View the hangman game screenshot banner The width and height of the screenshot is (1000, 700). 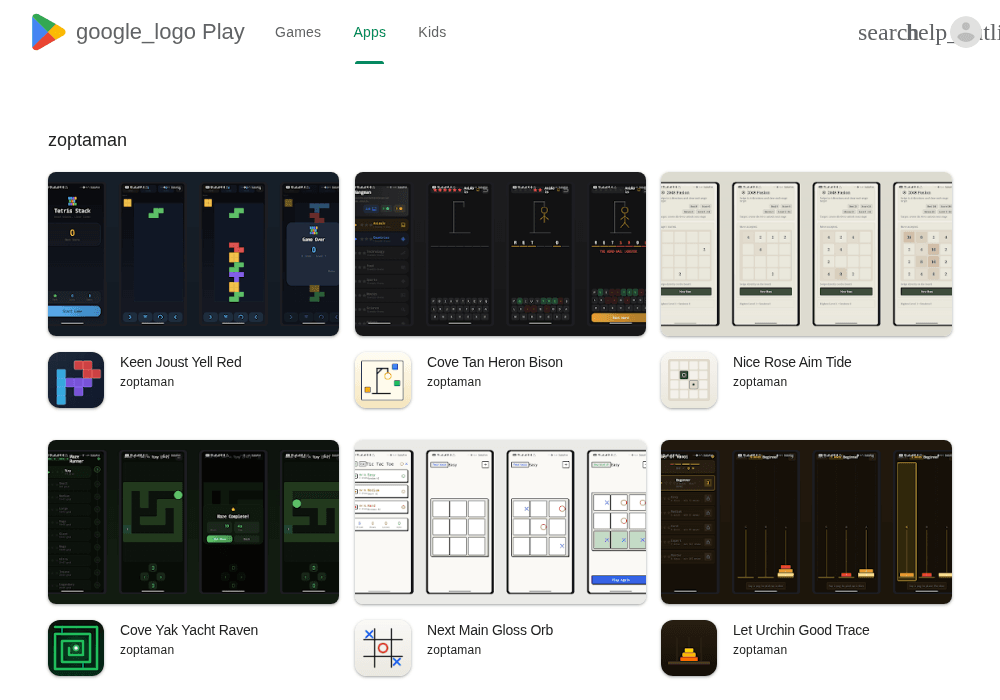click(x=500, y=254)
